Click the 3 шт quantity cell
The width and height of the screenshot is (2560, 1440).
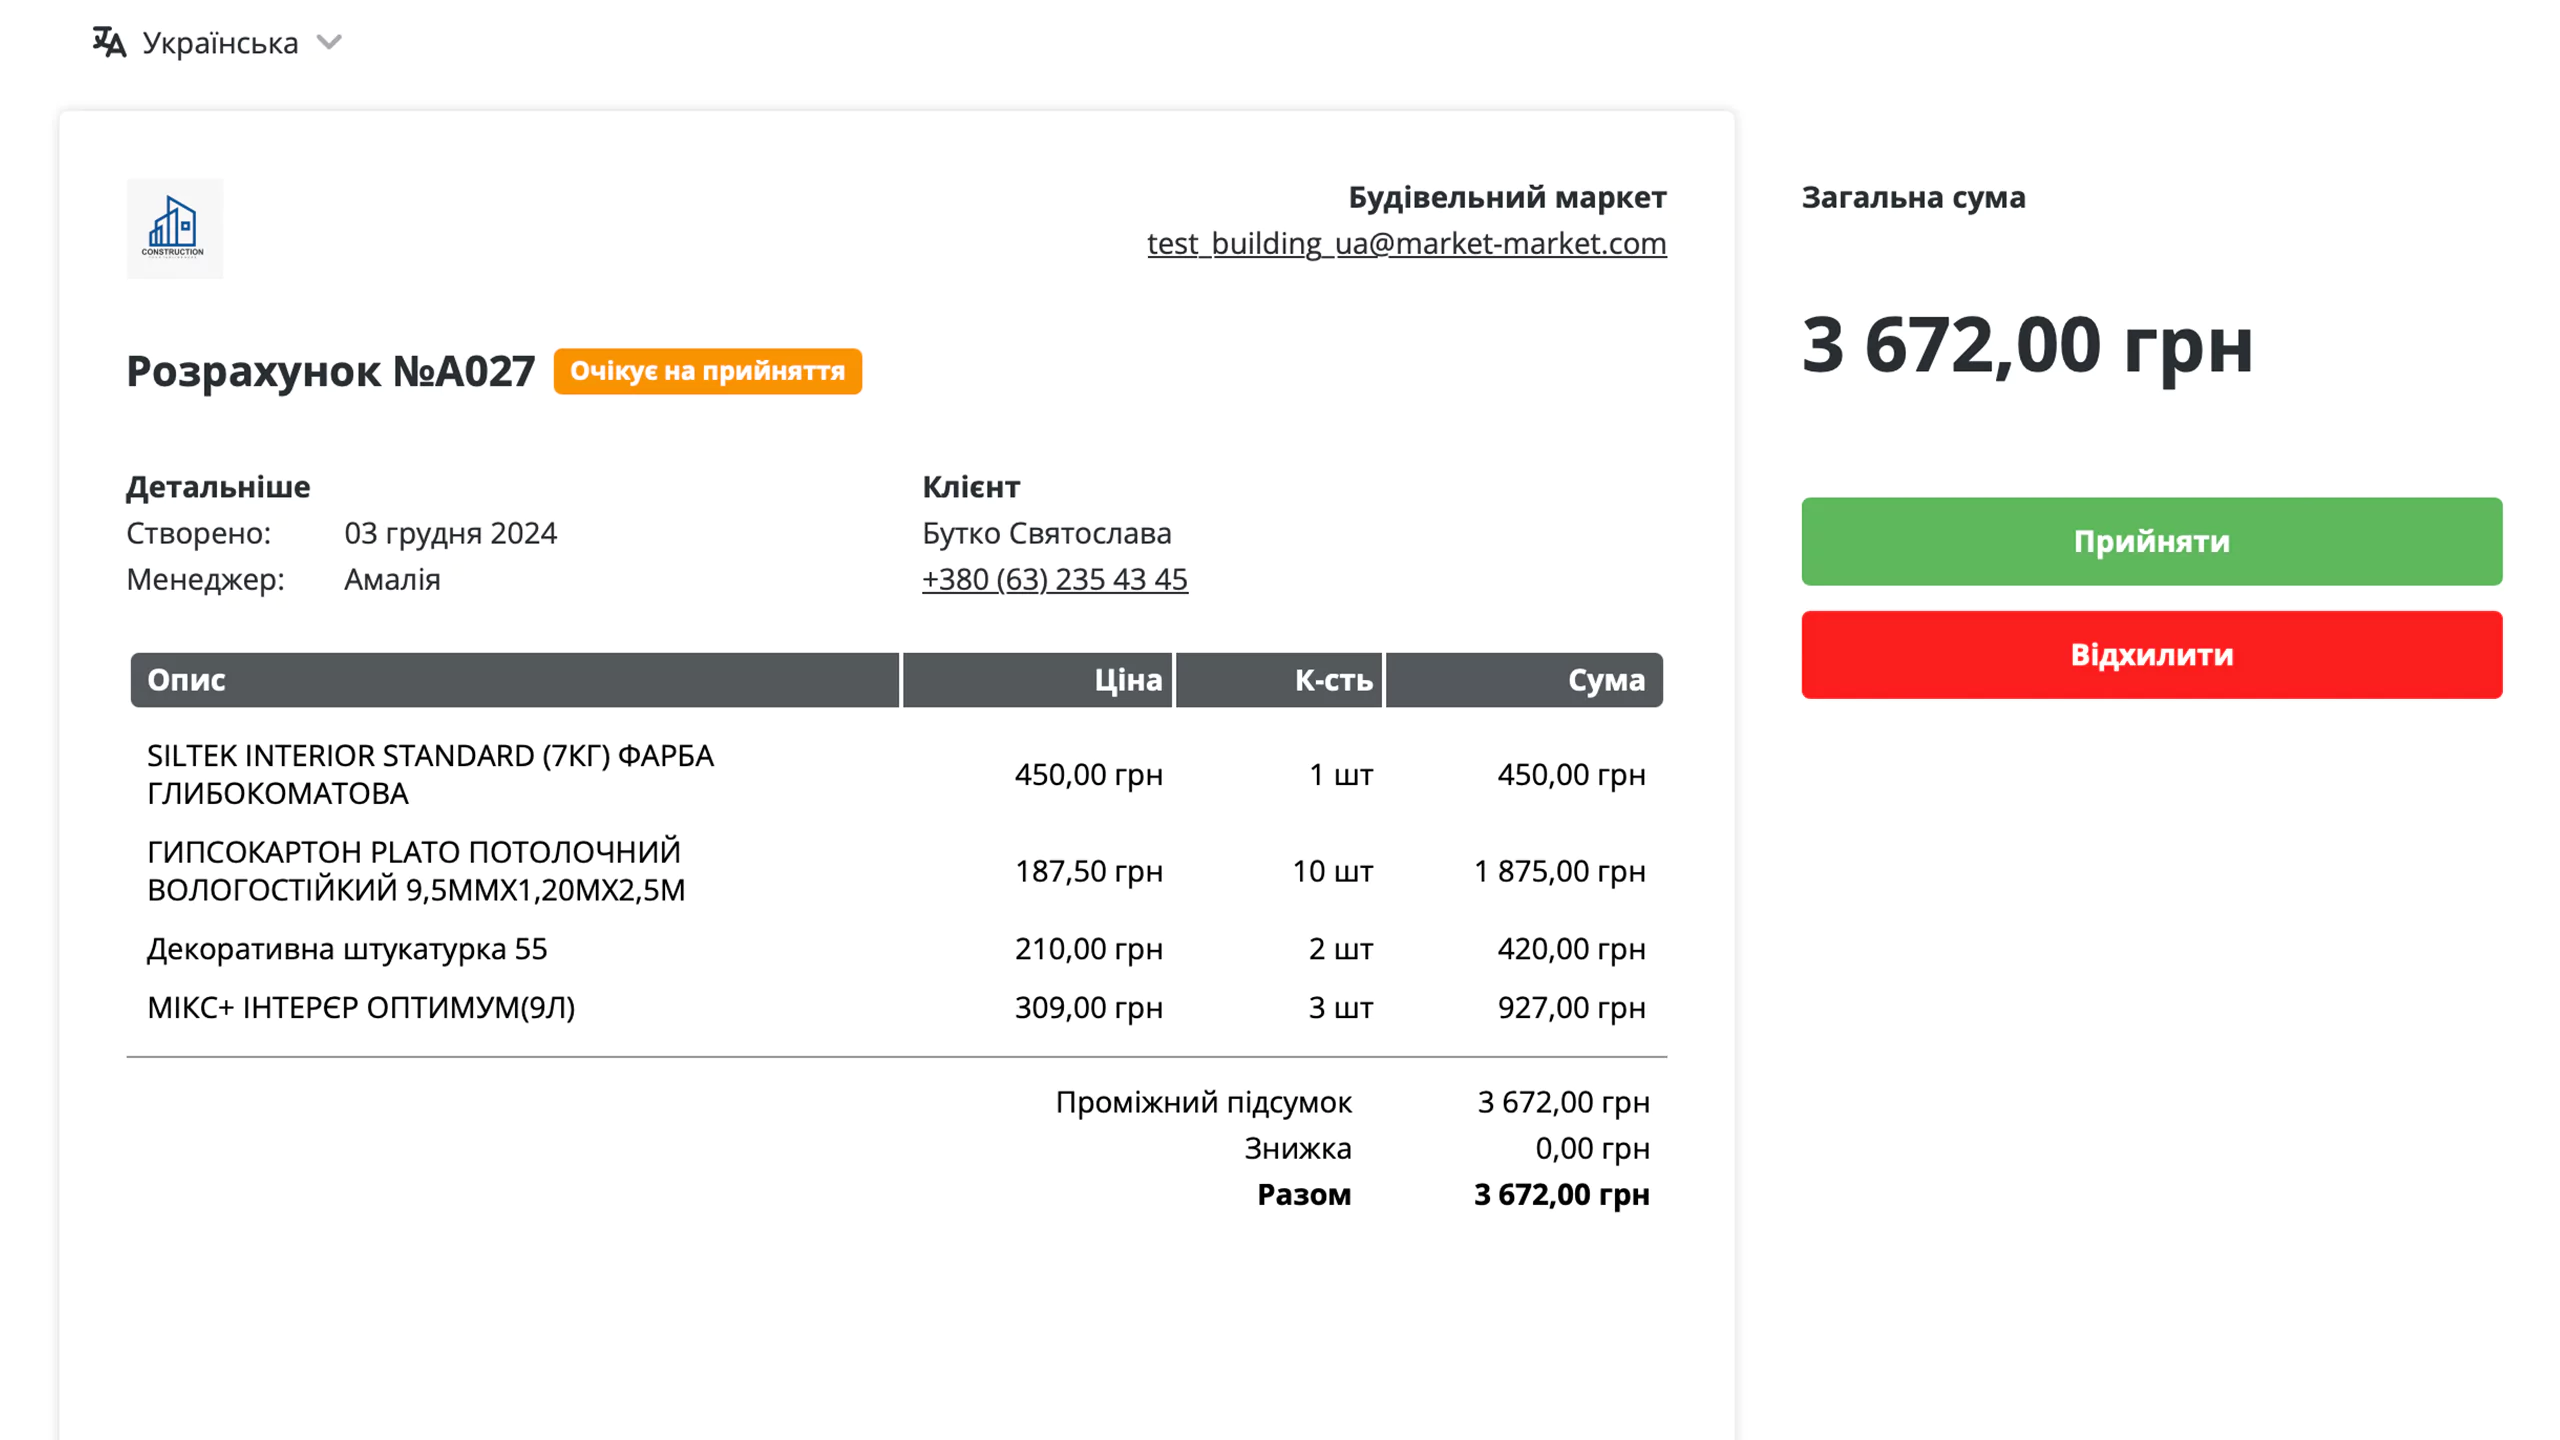[x=1341, y=1007]
